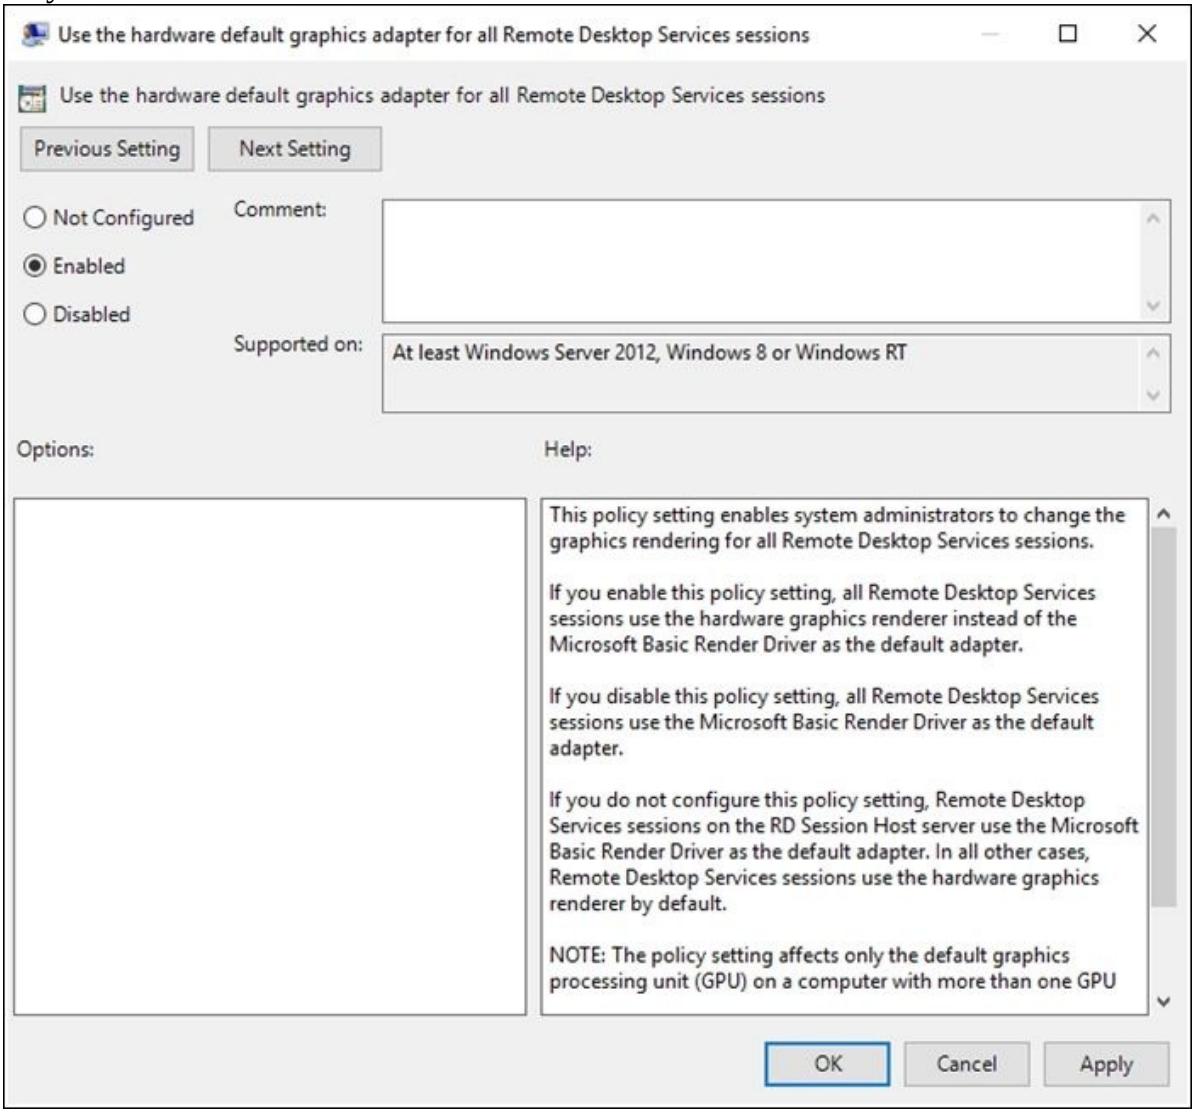Click the Comment box scroll down arrow
1196x1113 pixels.
pos(1153,306)
